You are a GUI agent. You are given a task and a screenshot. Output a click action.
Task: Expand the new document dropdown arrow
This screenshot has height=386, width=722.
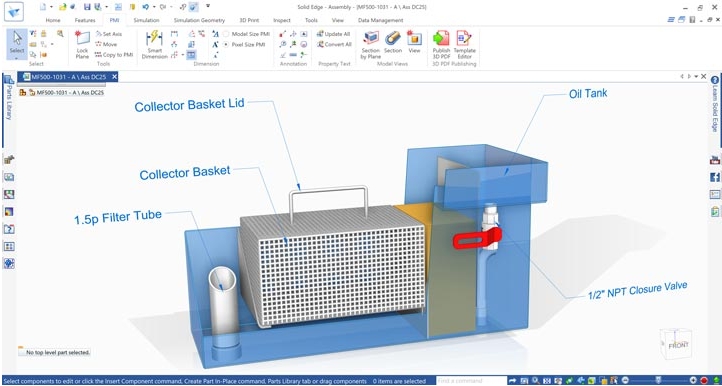pos(51,7)
